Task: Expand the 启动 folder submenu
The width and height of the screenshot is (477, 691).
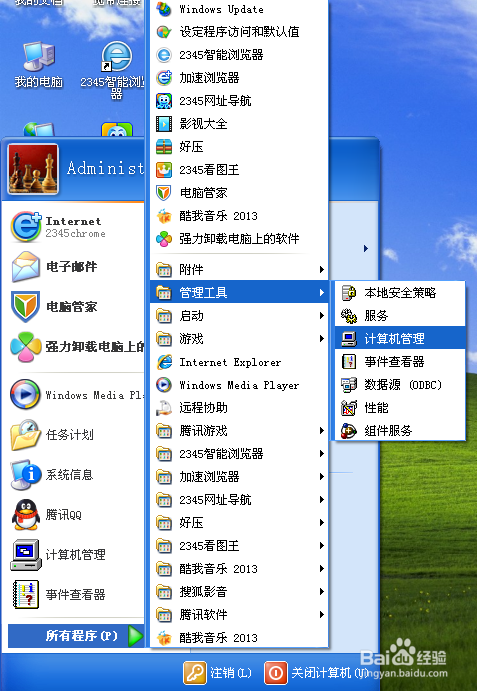Action: (x=239, y=316)
